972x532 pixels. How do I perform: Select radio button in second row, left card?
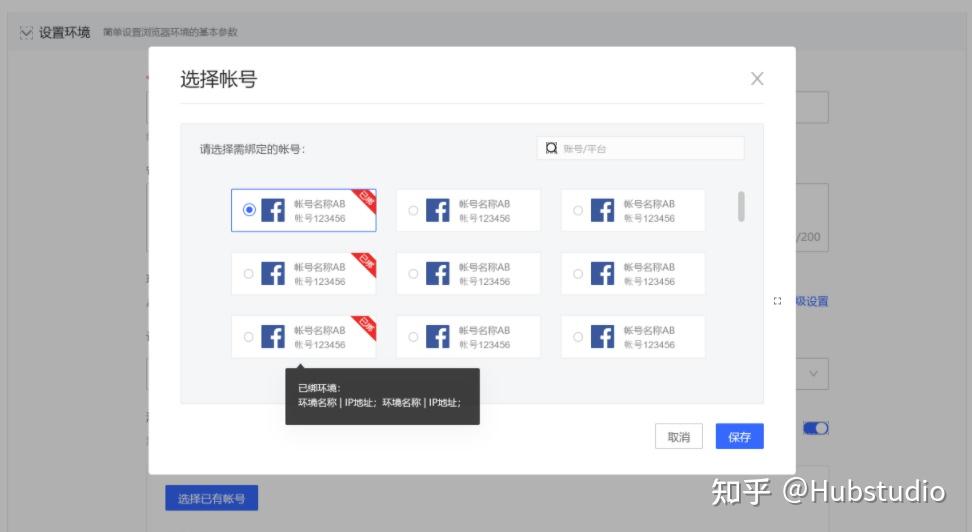249,273
